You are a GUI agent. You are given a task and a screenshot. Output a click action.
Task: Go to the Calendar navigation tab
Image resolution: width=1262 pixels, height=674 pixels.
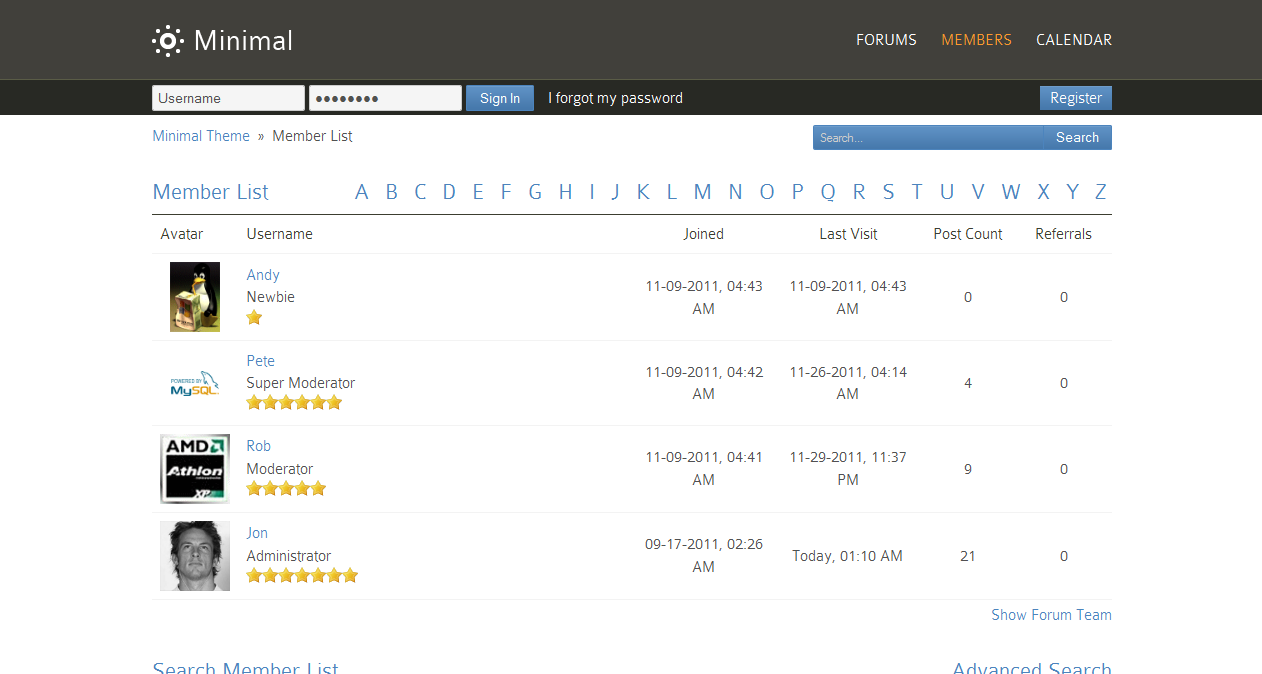coord(1074,40)
